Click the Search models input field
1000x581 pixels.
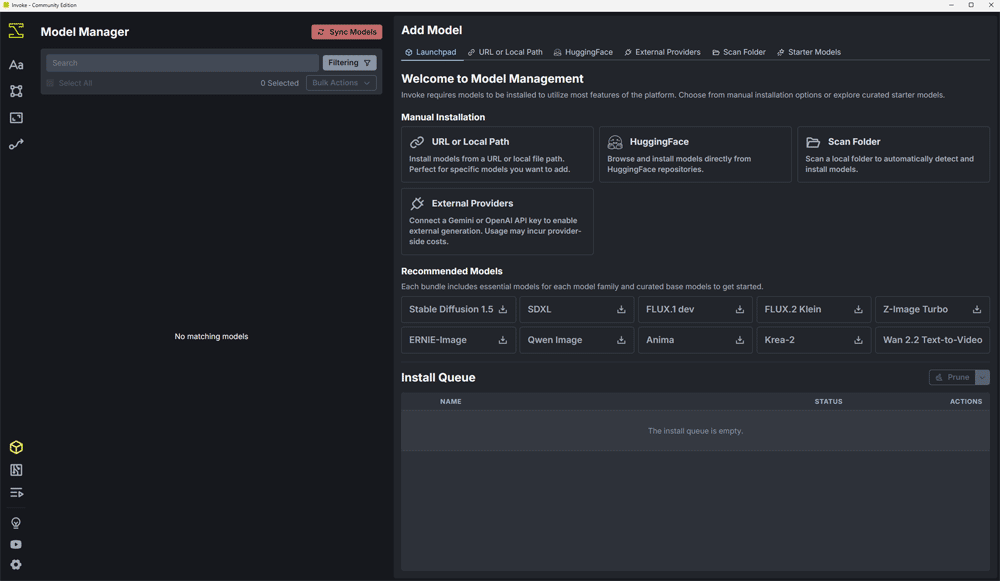coord(182,63)
